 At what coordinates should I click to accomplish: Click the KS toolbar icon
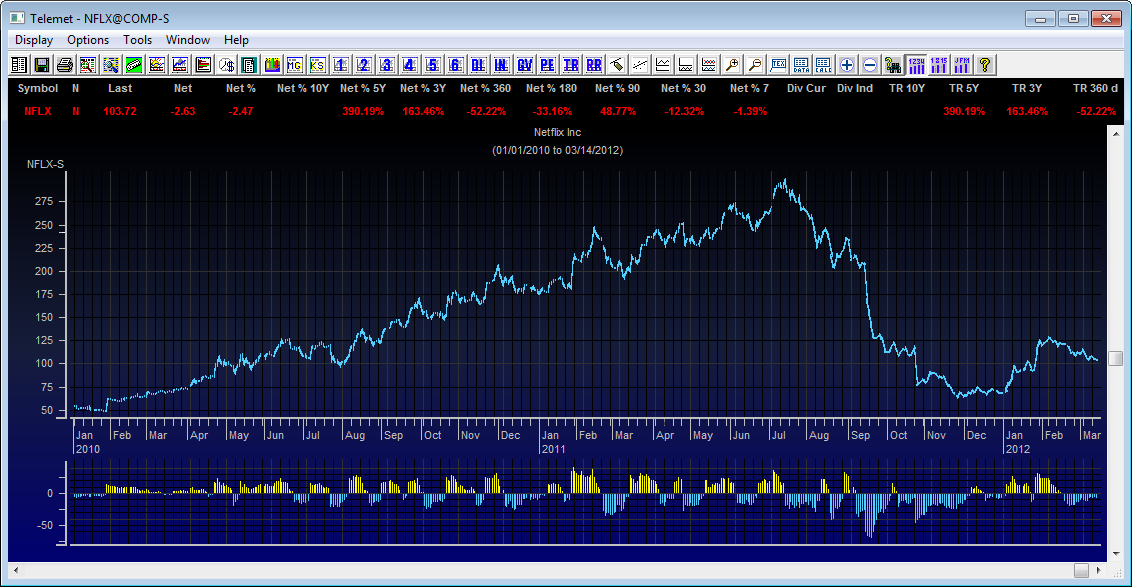tap(318, 65)
